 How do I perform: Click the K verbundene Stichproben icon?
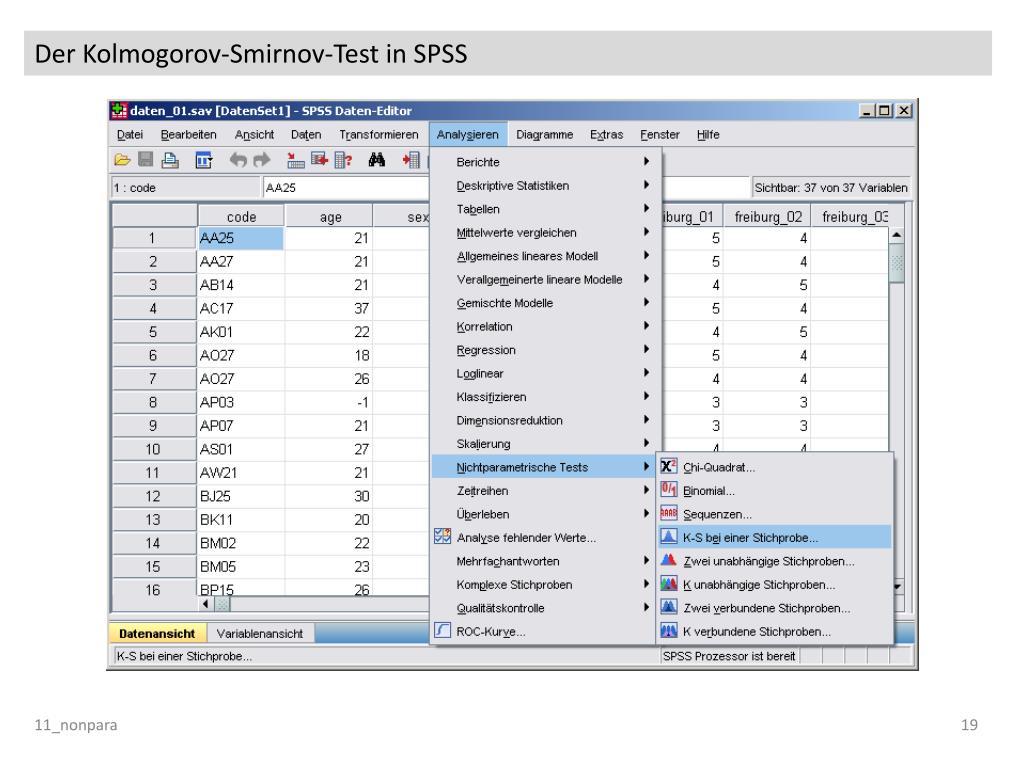[x=669, y=631]
